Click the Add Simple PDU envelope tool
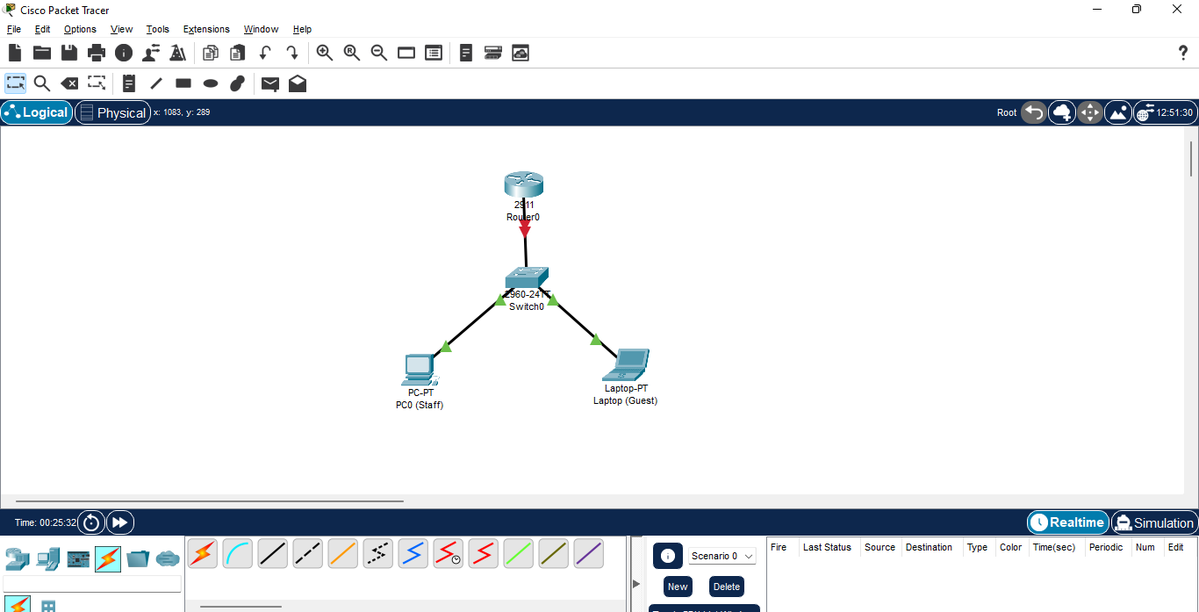Image resolution: width=1199 pixels, height=612 pixels. click(270, 84)
